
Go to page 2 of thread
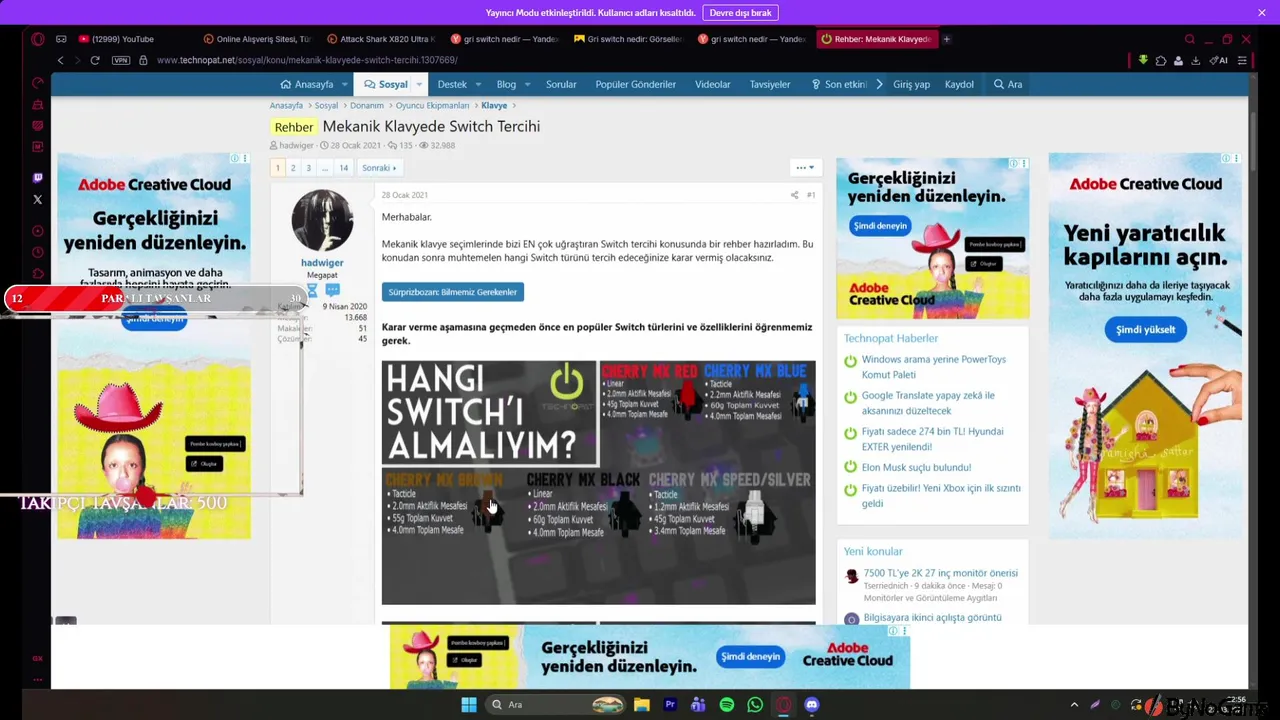tap(293, 168)
